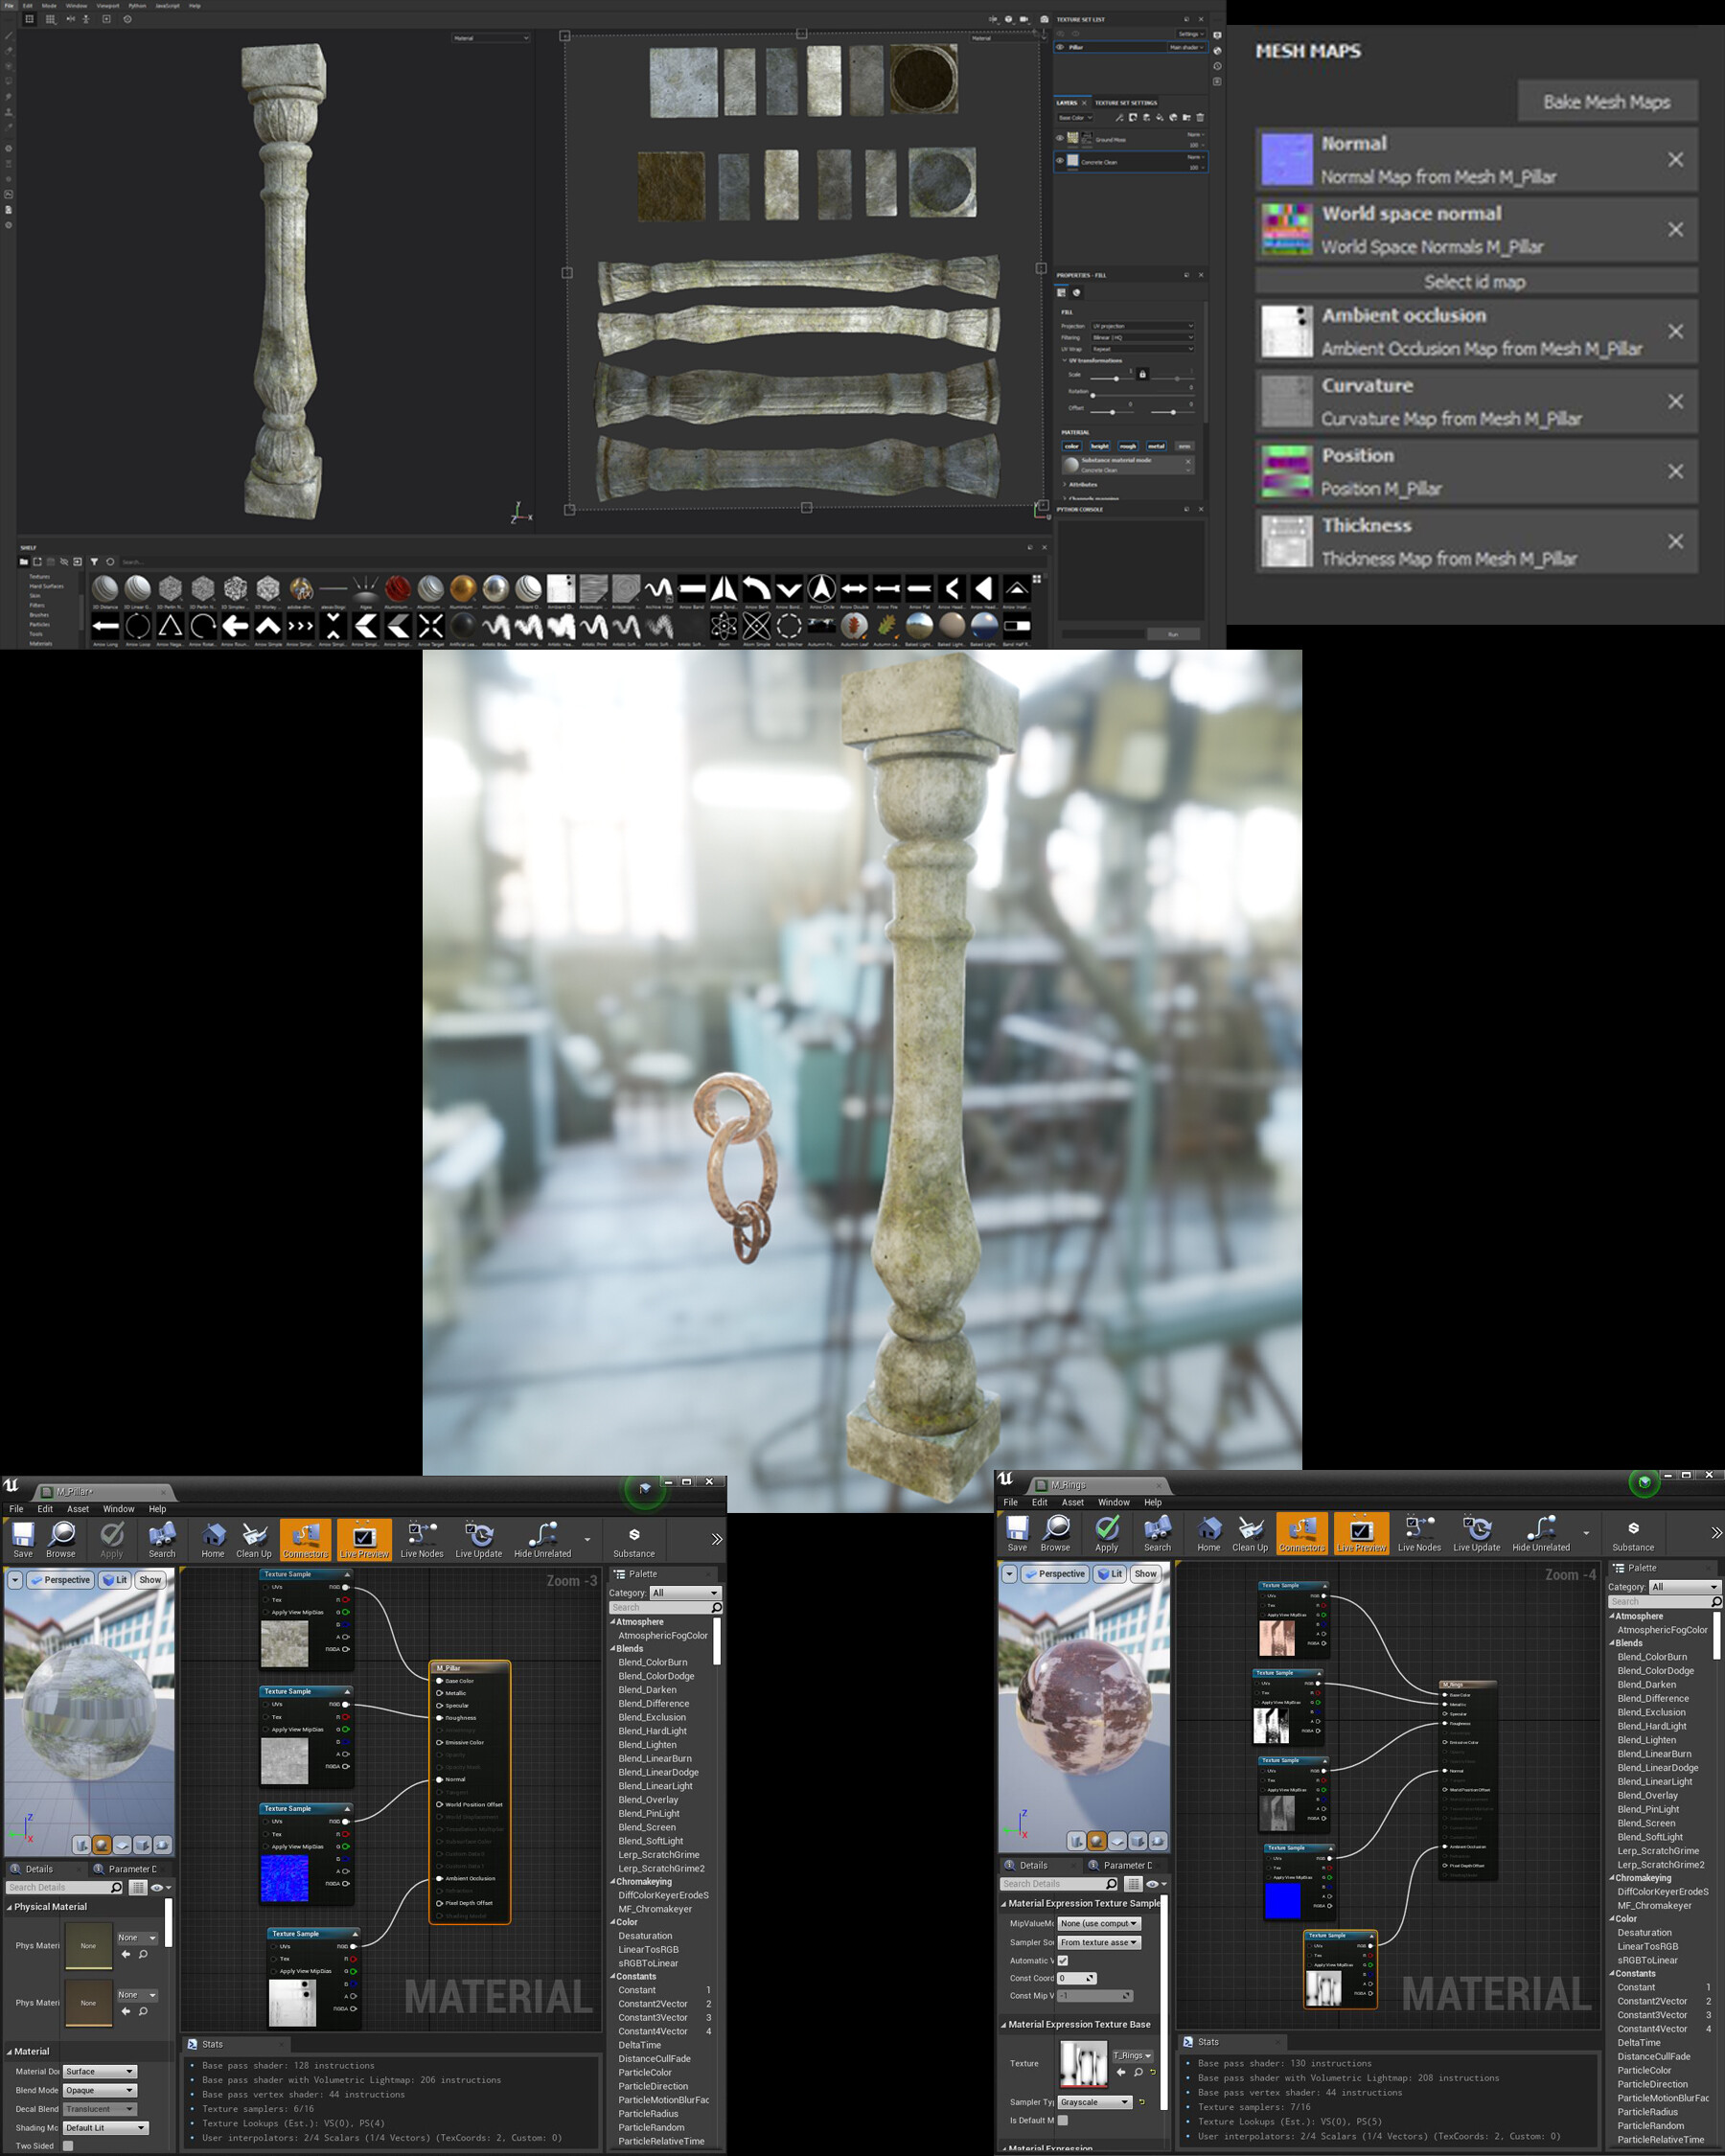The image size is (1725, 2156).
Task: Click the Clean Up icon in M_Rings toolbar
Action: coord(1250,1535)
